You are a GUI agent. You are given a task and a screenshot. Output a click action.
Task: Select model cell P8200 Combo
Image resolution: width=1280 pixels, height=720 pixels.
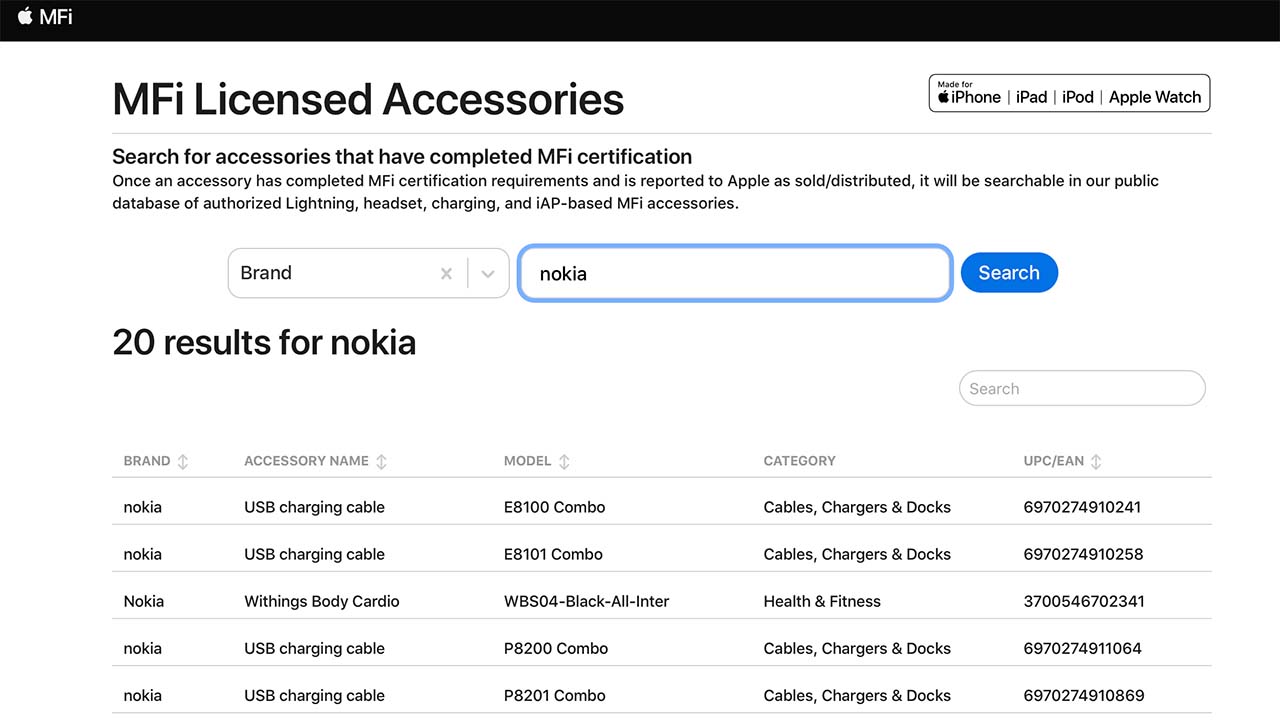[x=556, y=648]
